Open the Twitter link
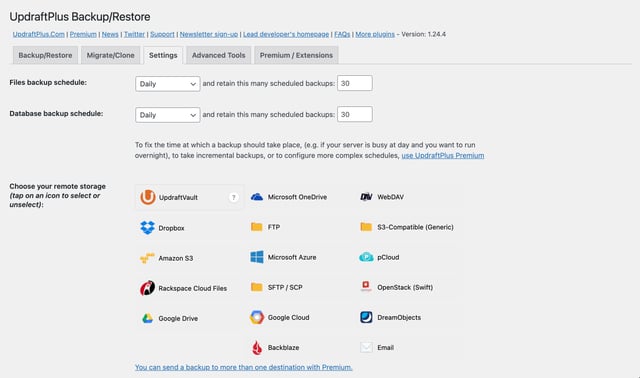Screen dimensions: 640x378 point(134,34)
